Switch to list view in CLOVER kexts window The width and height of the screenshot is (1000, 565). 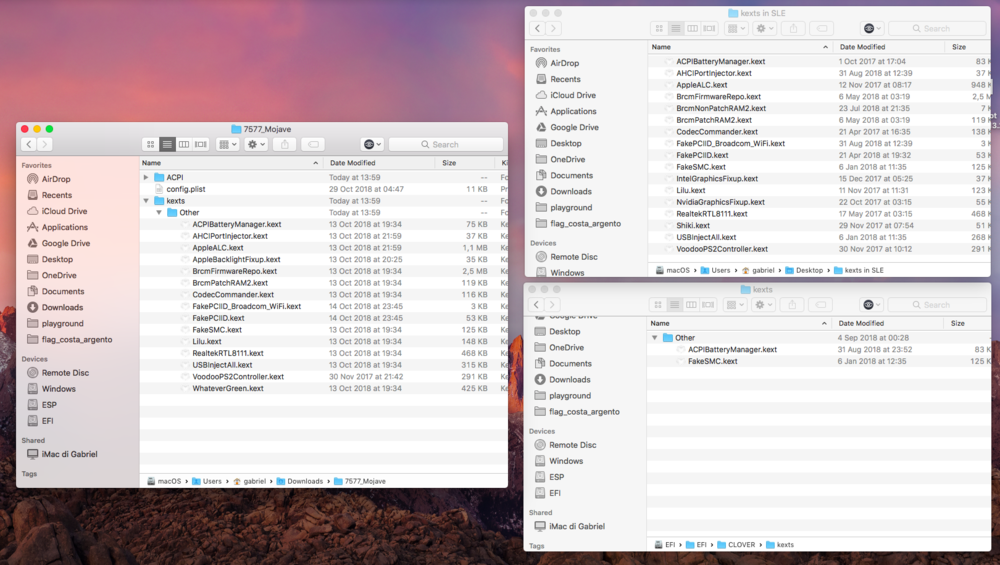675,305
